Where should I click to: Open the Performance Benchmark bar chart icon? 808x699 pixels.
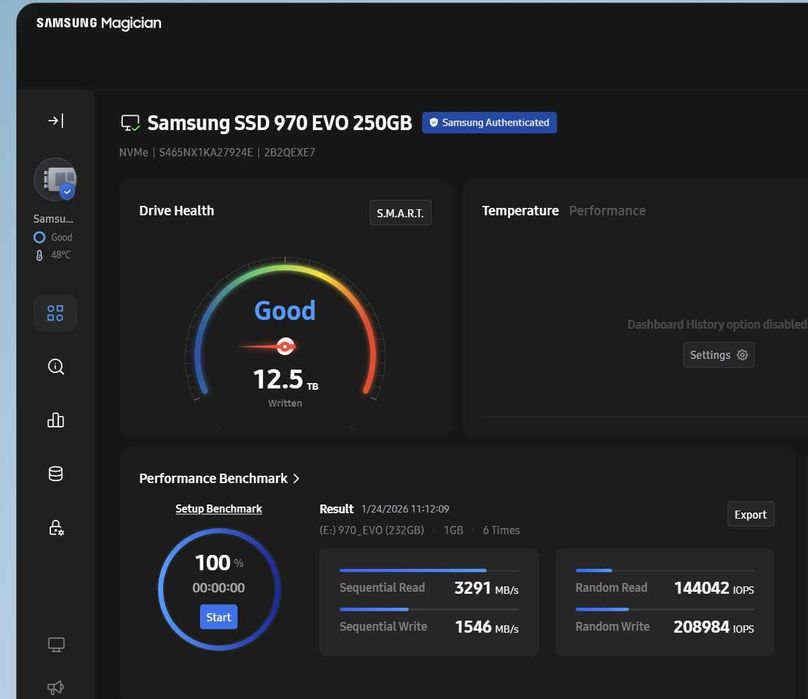pyautogui.click(x=56, y=420)
